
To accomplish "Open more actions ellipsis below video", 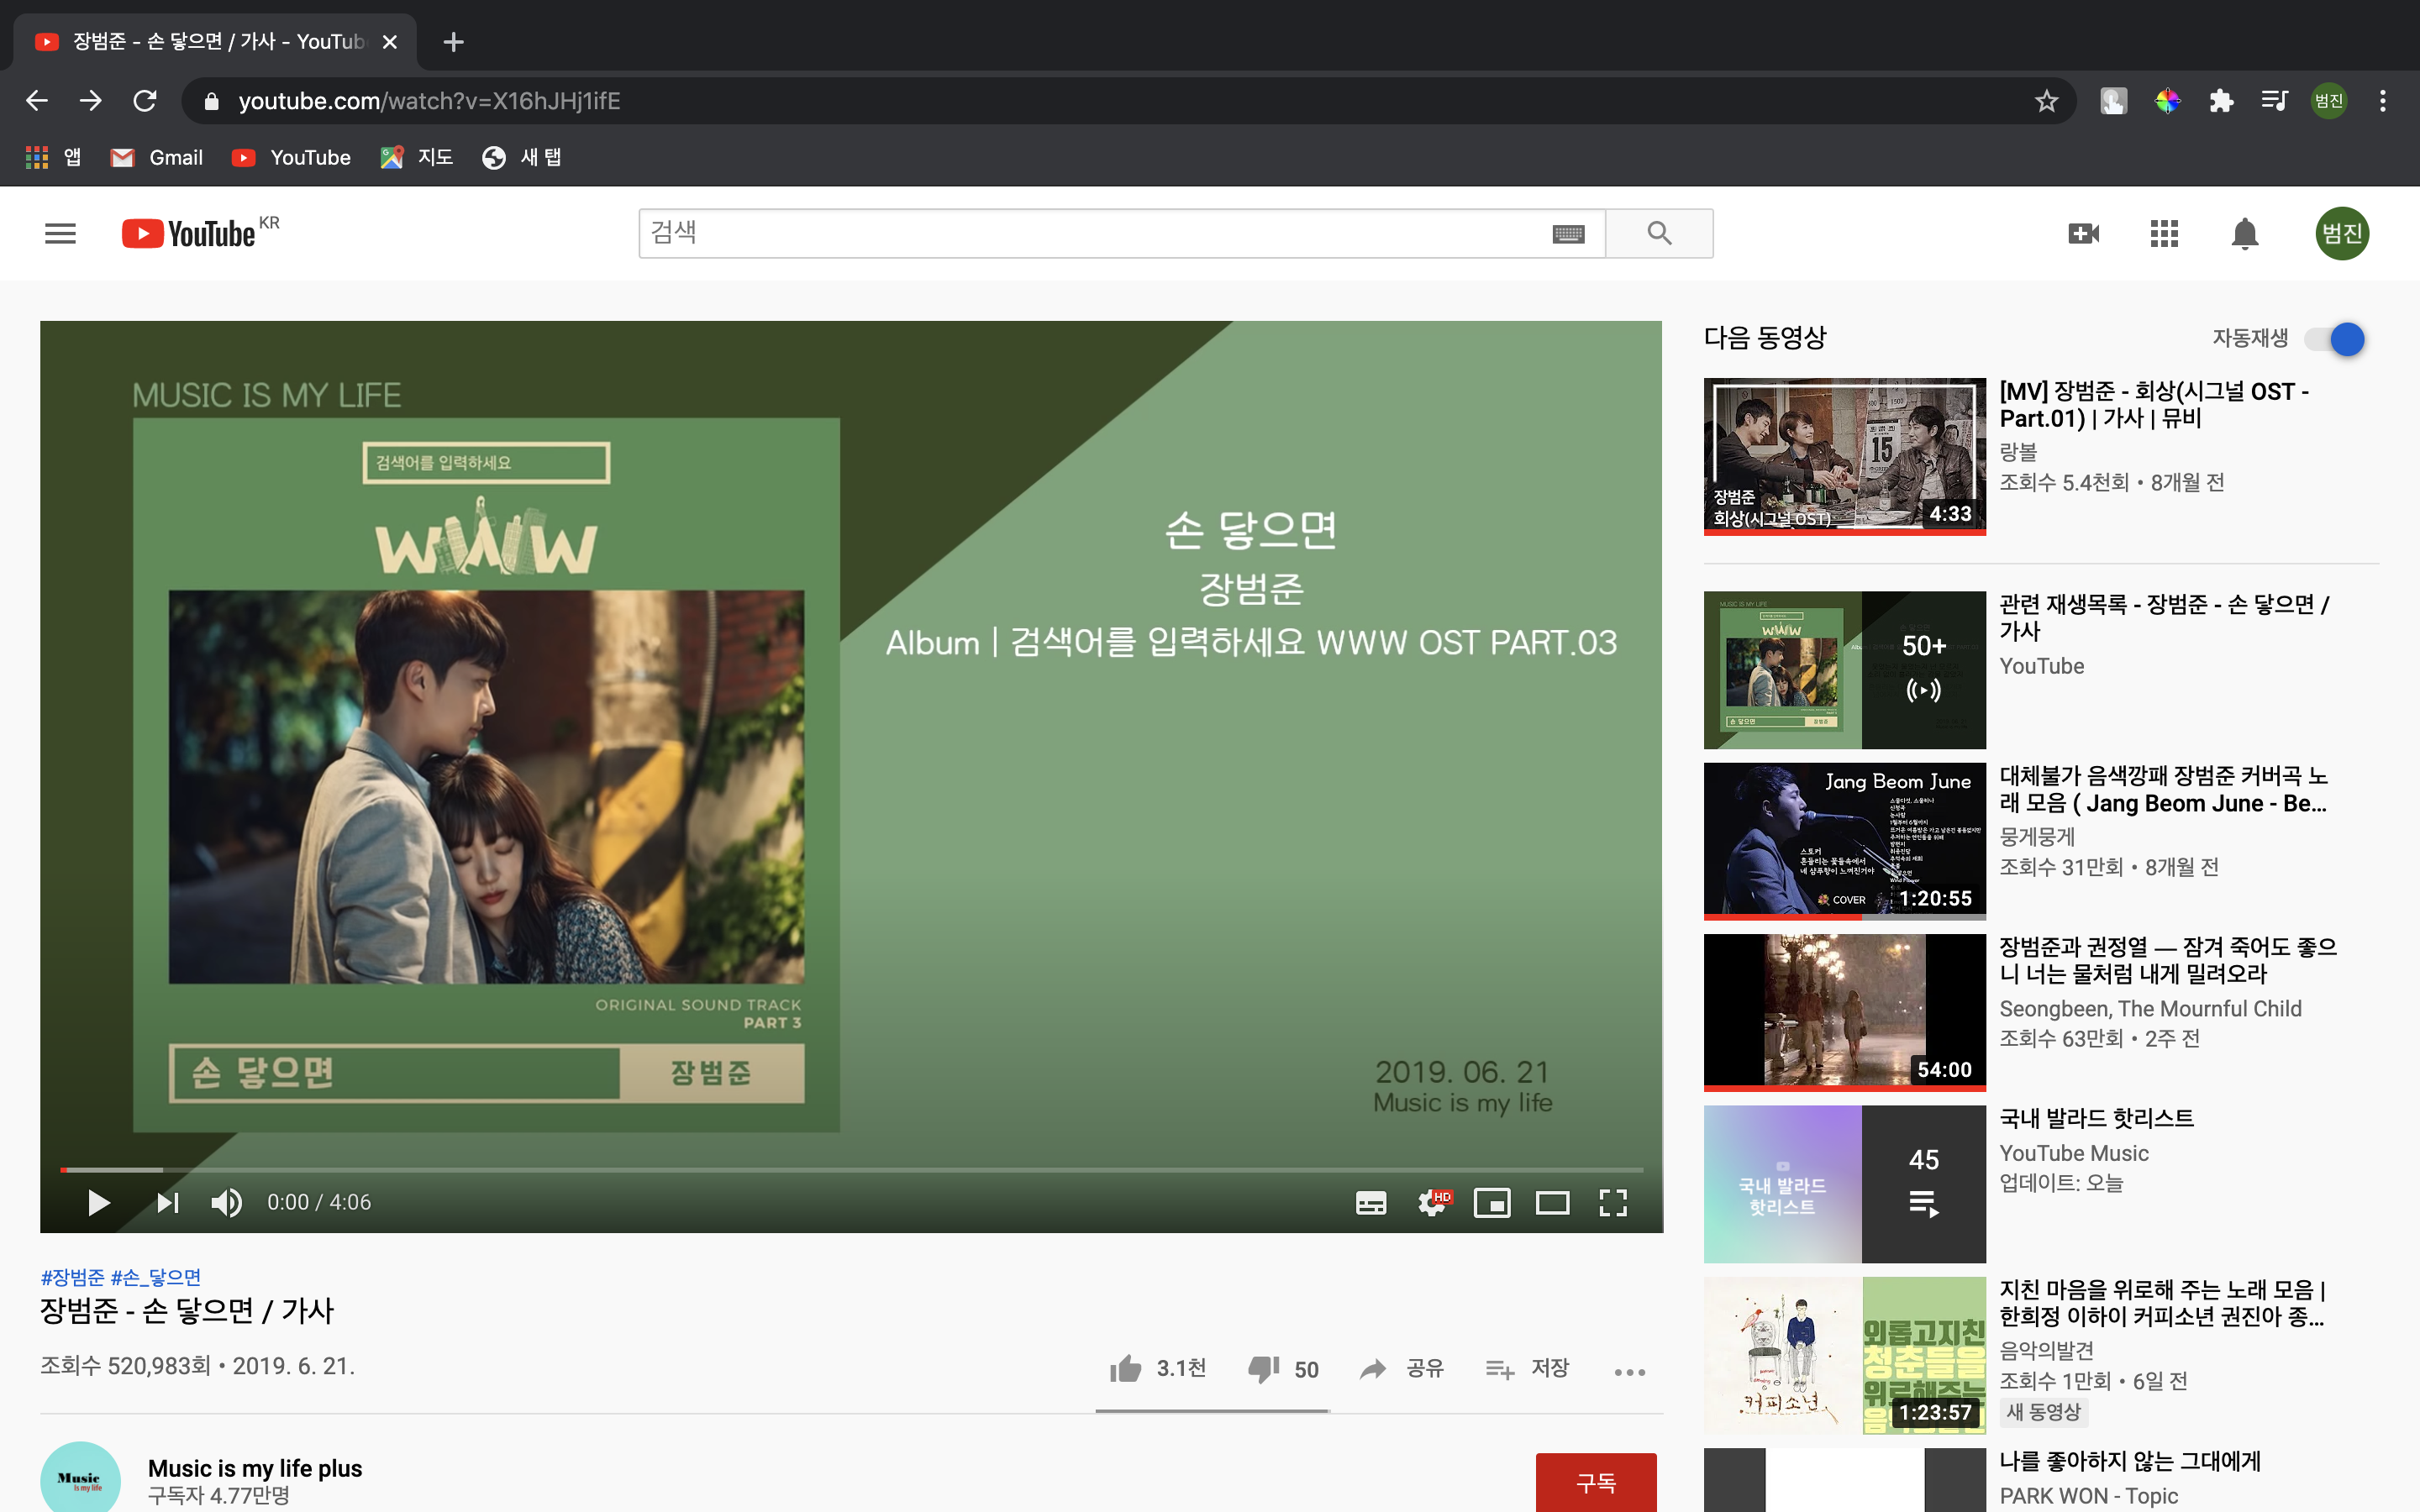I will (x=1629, y=1372).
